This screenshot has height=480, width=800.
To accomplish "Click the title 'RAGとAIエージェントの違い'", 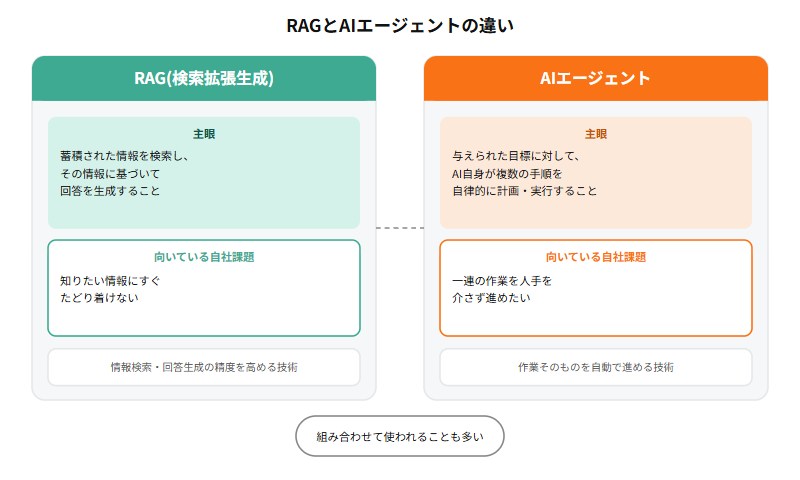I will click(399, 26).
